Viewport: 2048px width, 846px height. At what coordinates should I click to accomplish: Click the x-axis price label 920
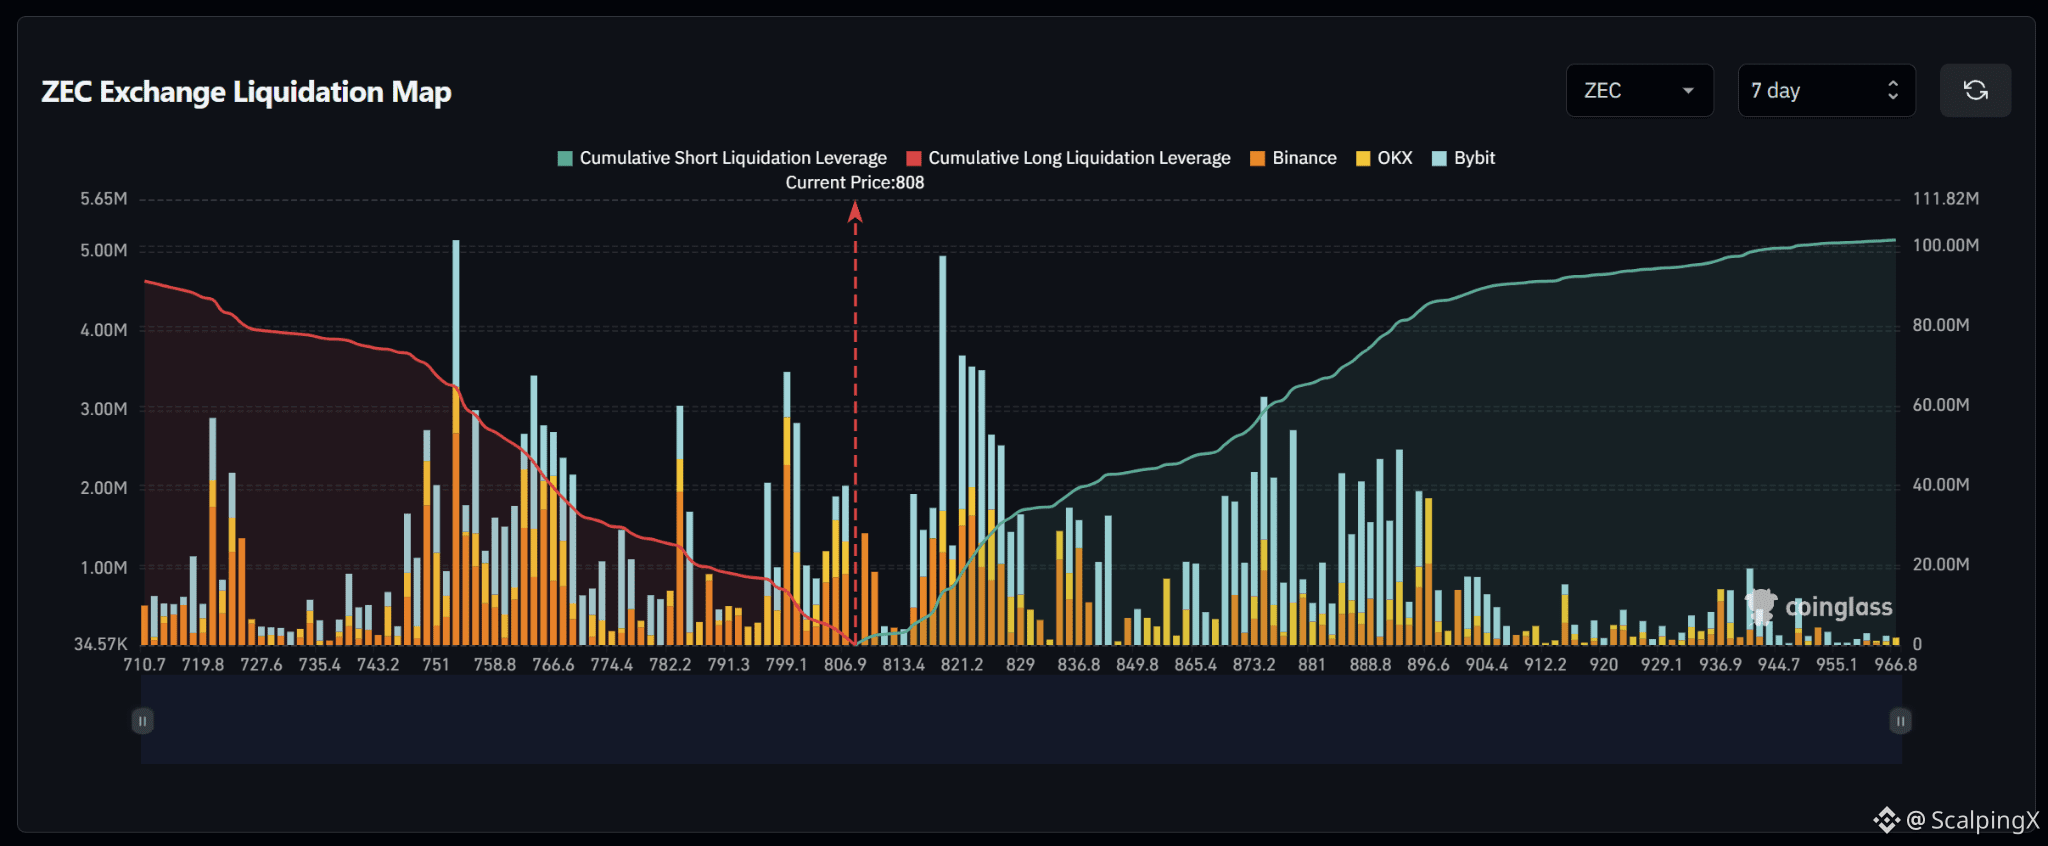tap(1604, 665)
